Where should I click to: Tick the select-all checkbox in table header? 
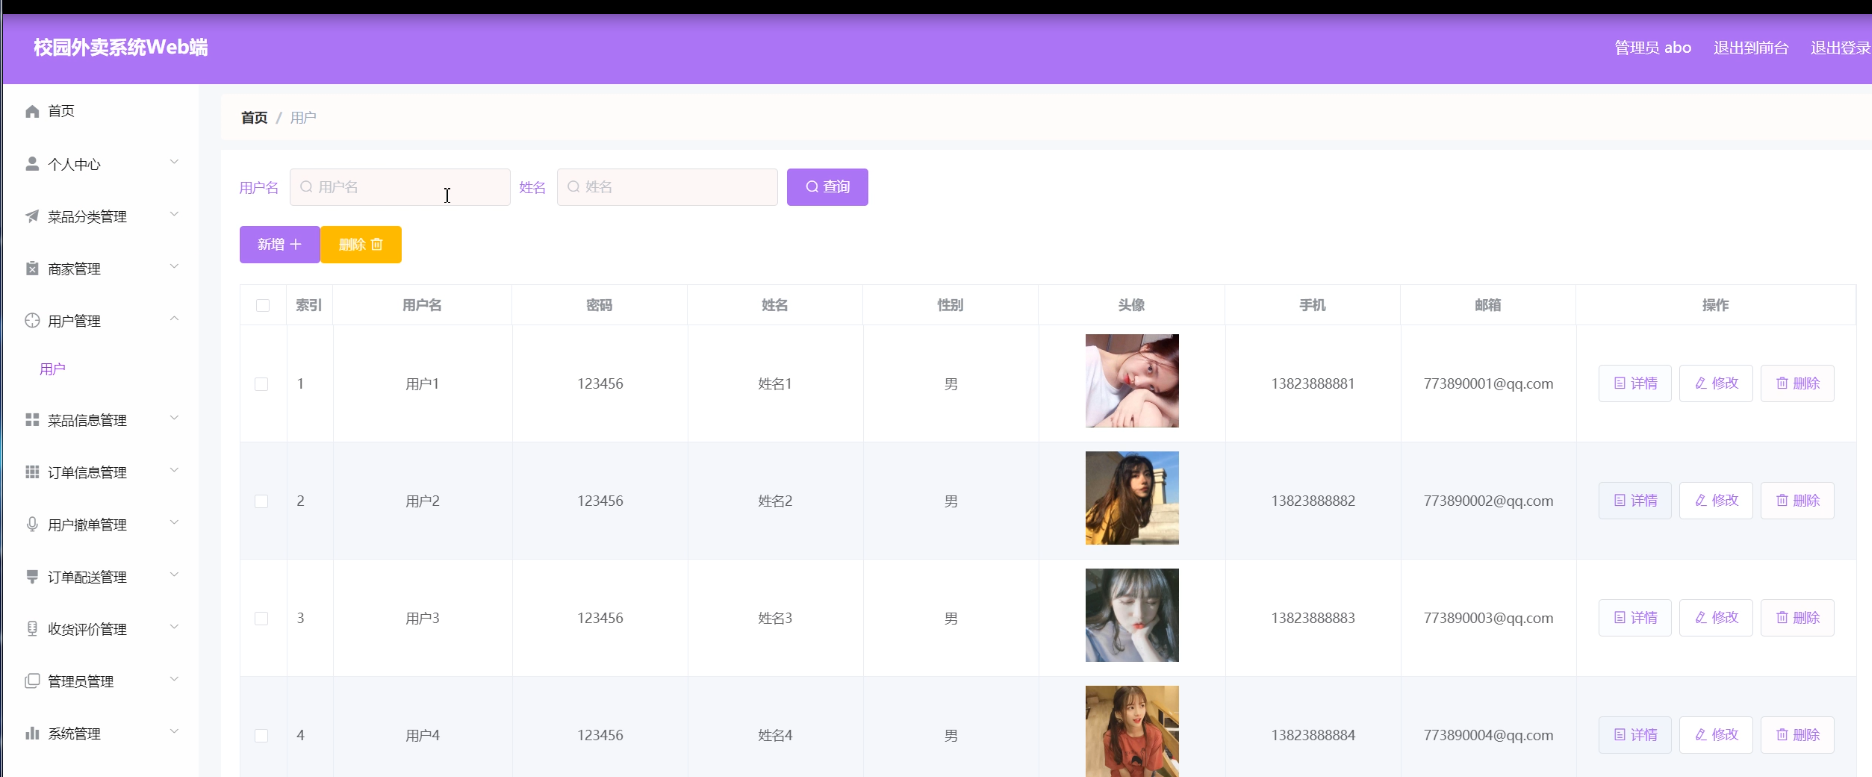[x=263, y=305]
